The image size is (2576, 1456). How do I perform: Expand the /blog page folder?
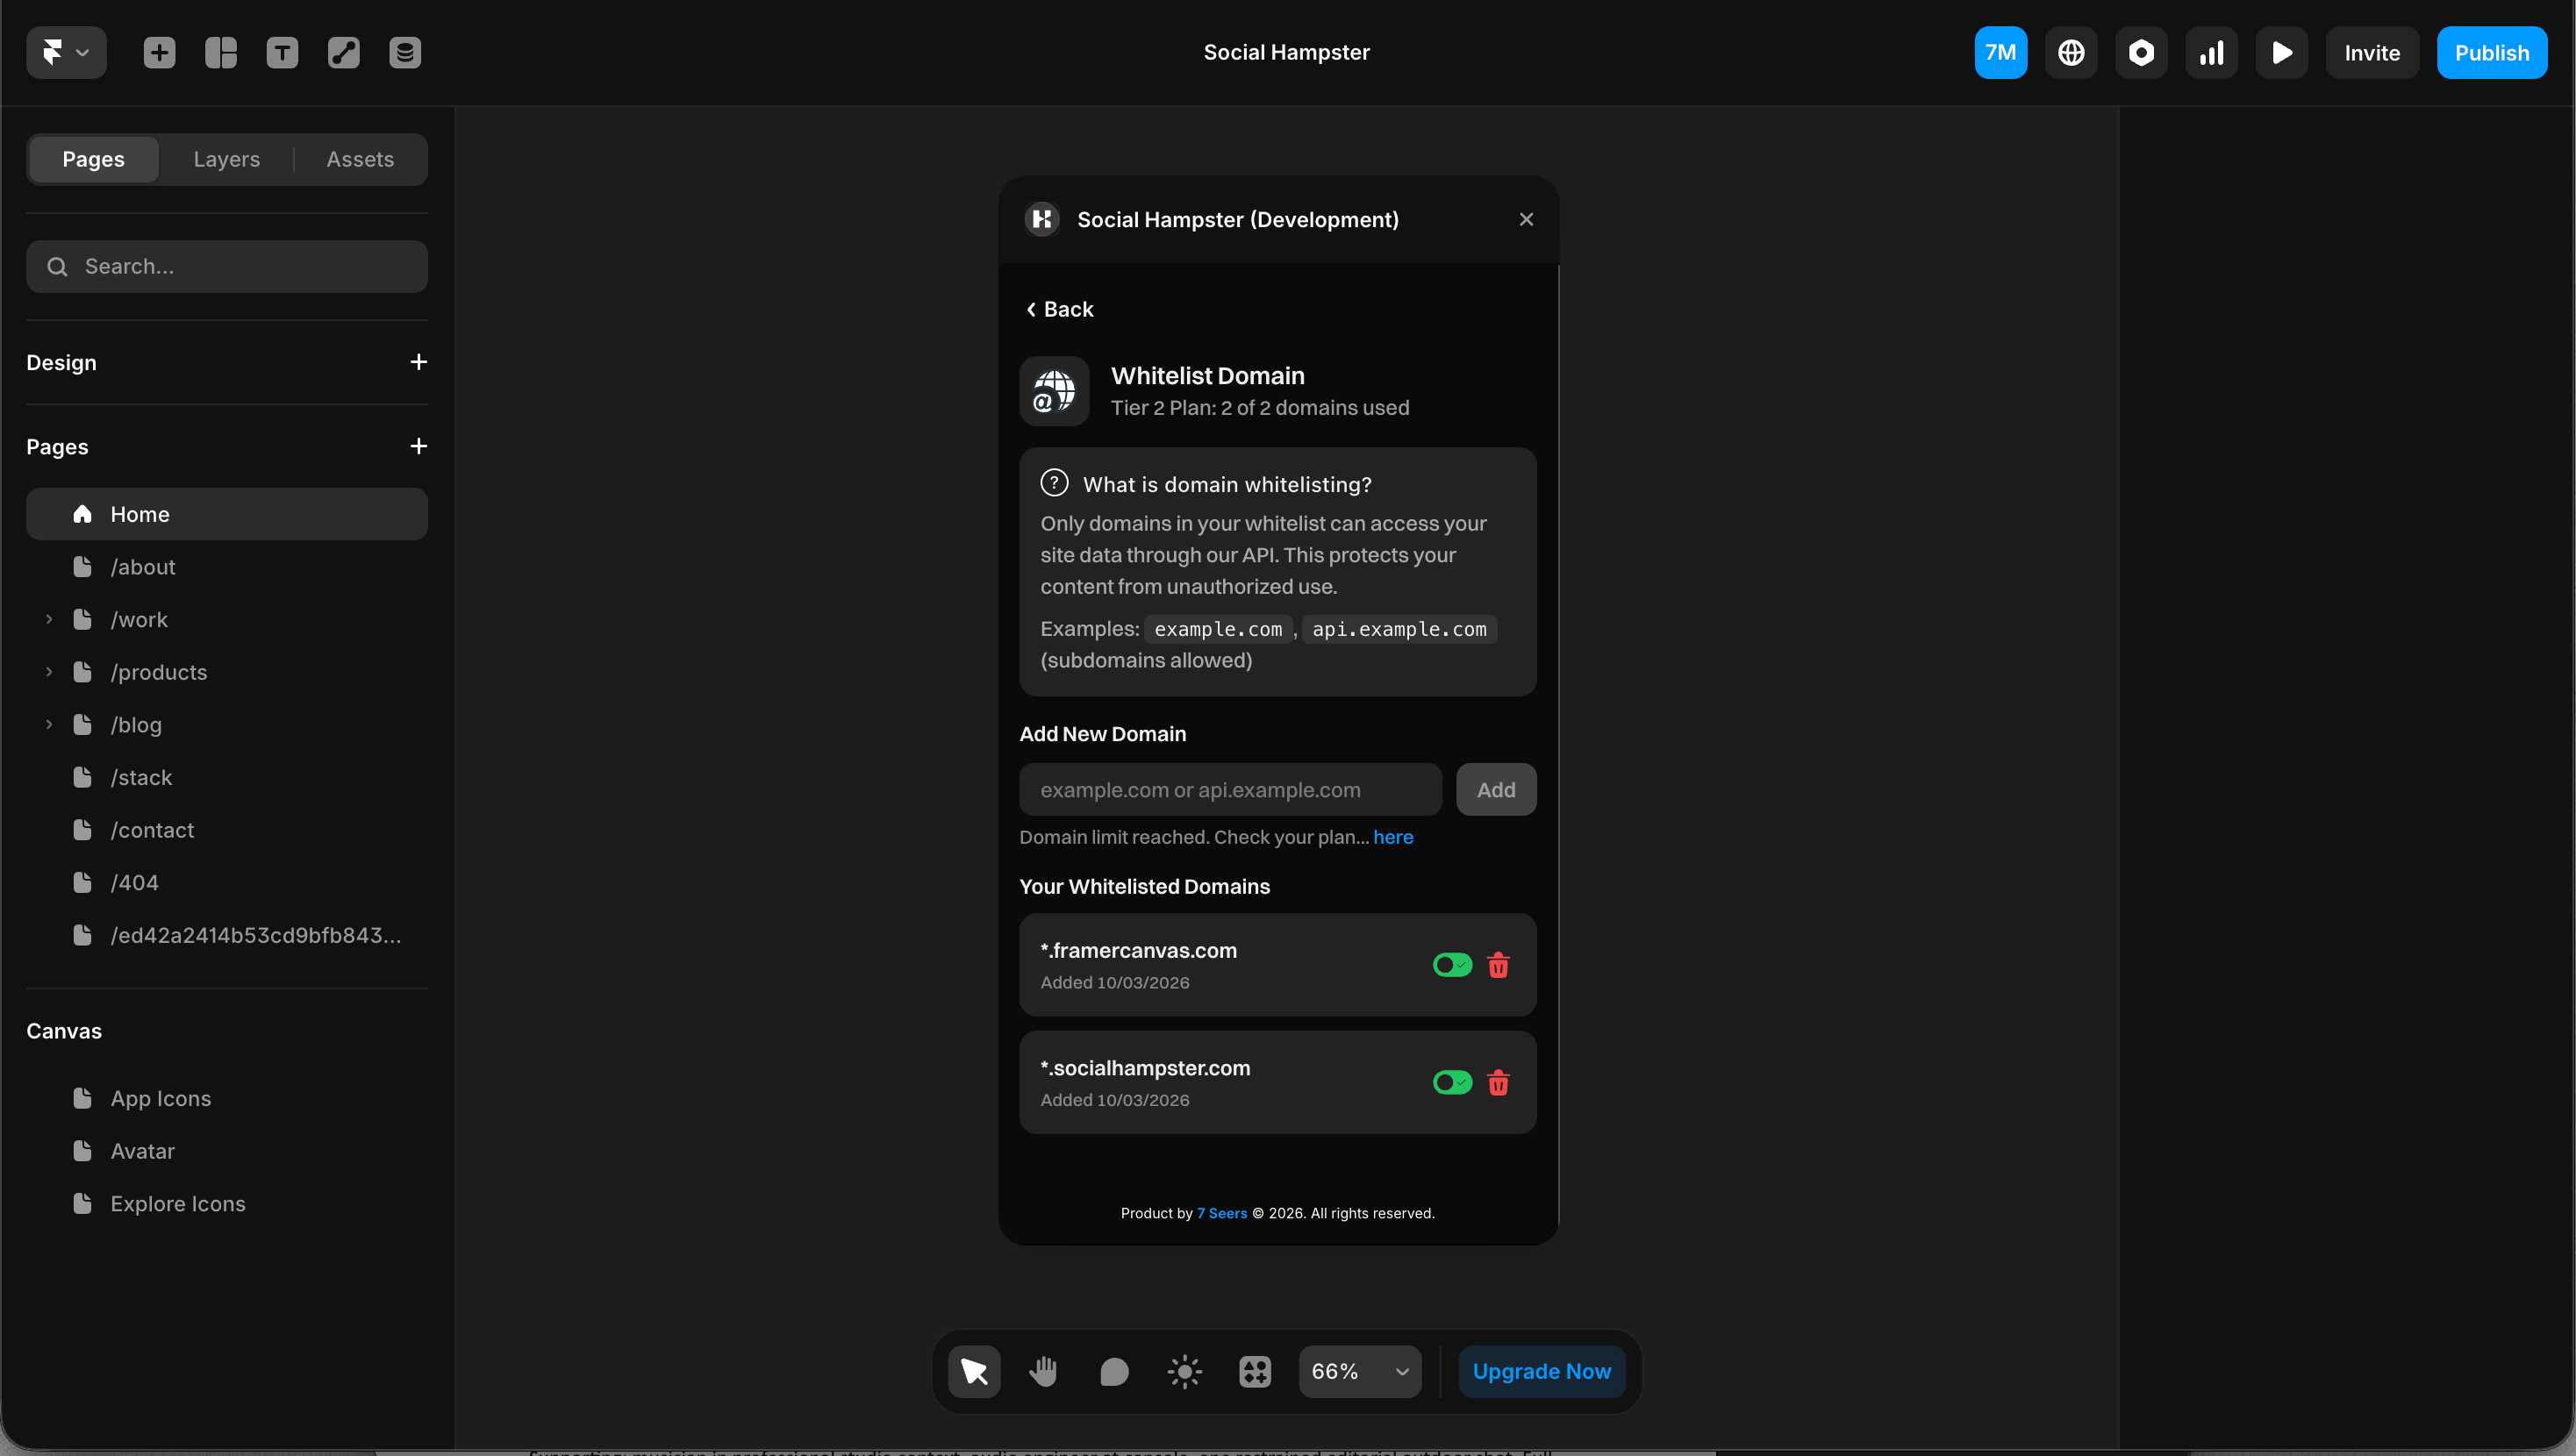[x=49, y=724]
